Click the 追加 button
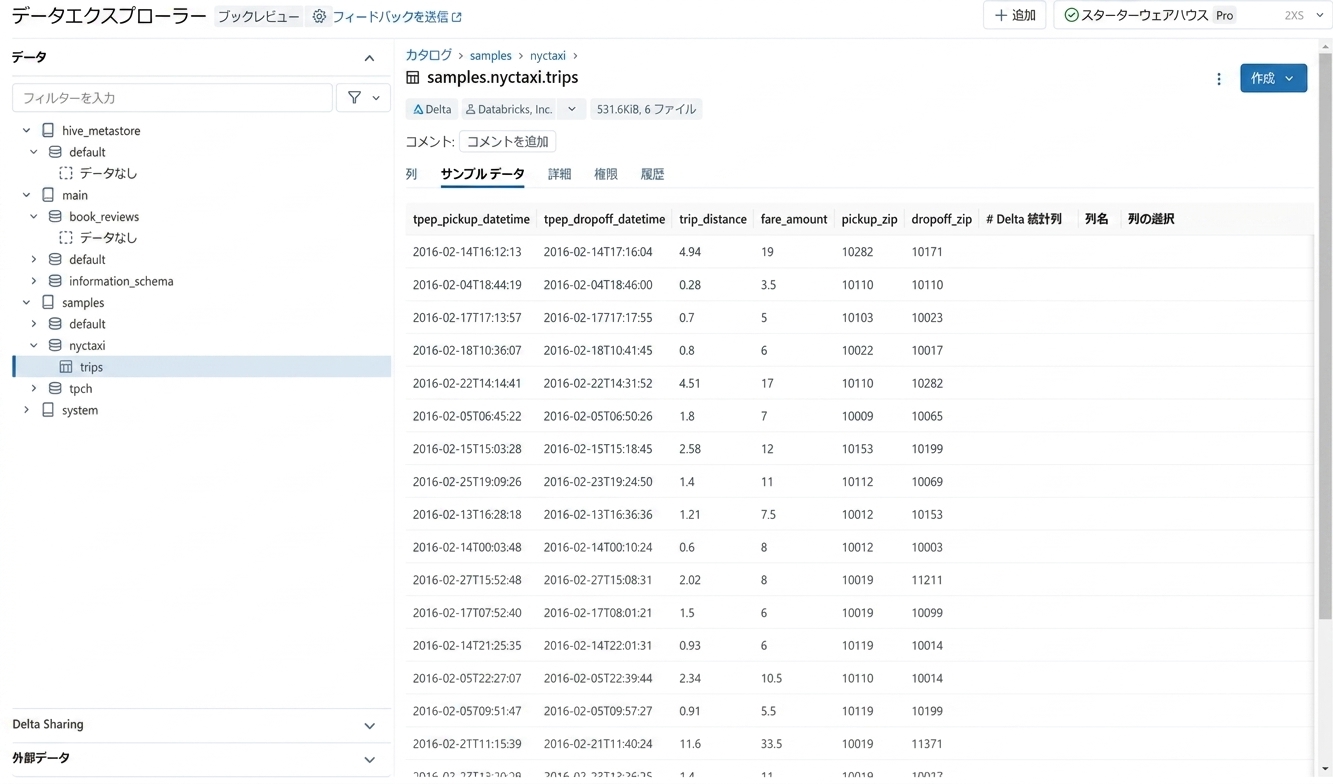The height and width of the screenshot is (784, 1333). point(1014,16)
